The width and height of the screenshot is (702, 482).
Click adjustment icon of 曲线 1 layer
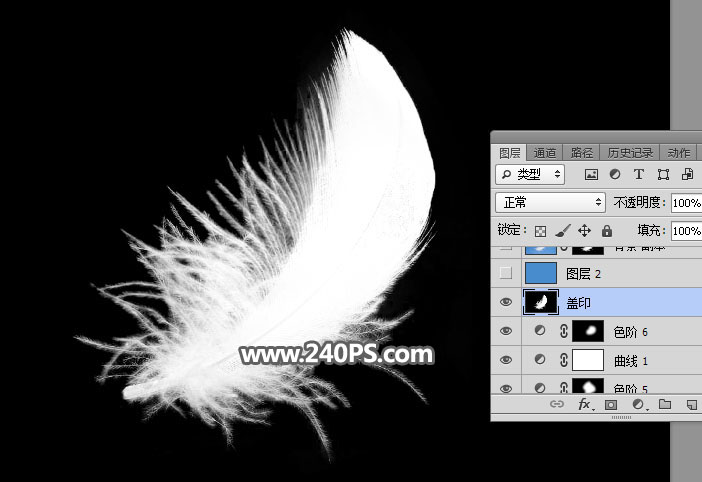pos(540,359)
